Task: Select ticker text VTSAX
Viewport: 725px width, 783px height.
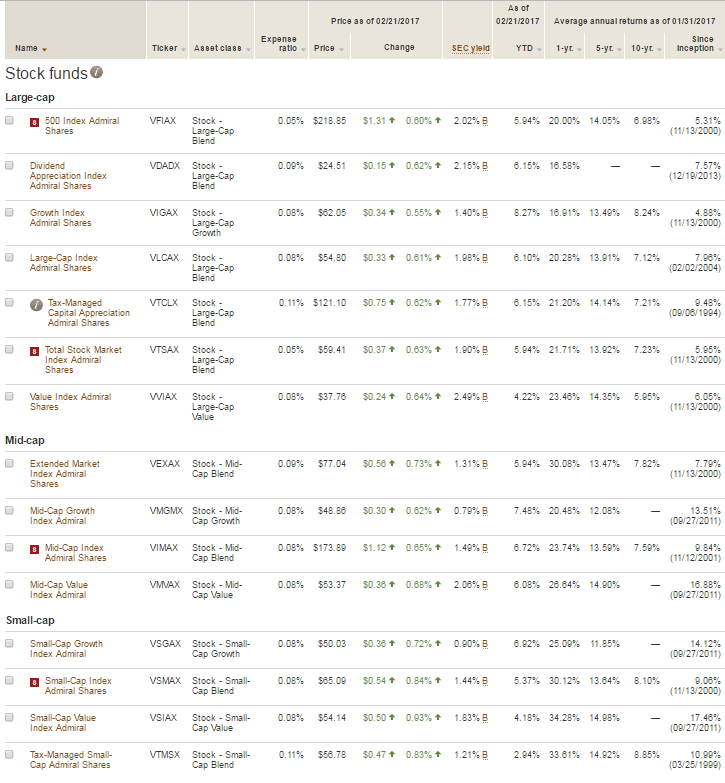Action: [x=164, y=350]
